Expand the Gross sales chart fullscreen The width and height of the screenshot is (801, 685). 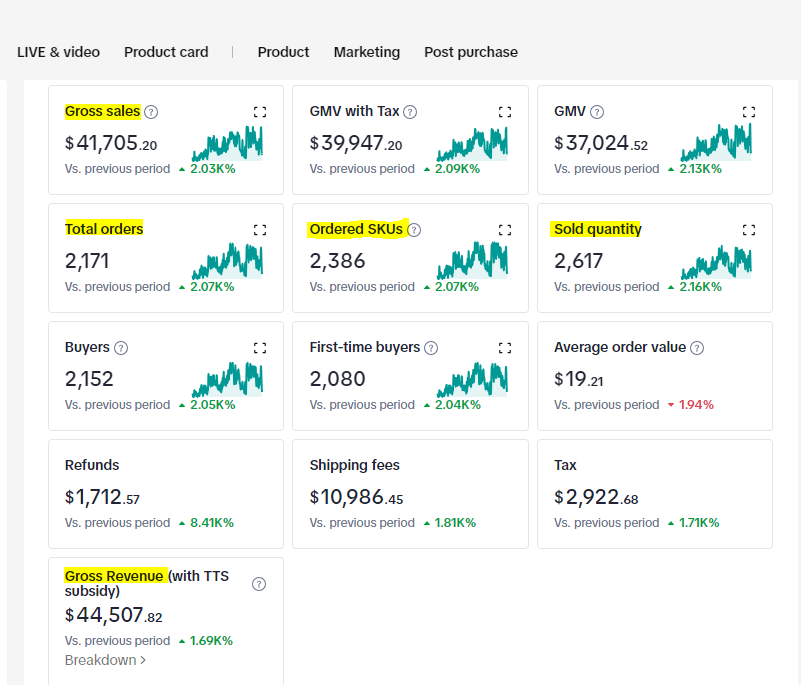(260, 112)
